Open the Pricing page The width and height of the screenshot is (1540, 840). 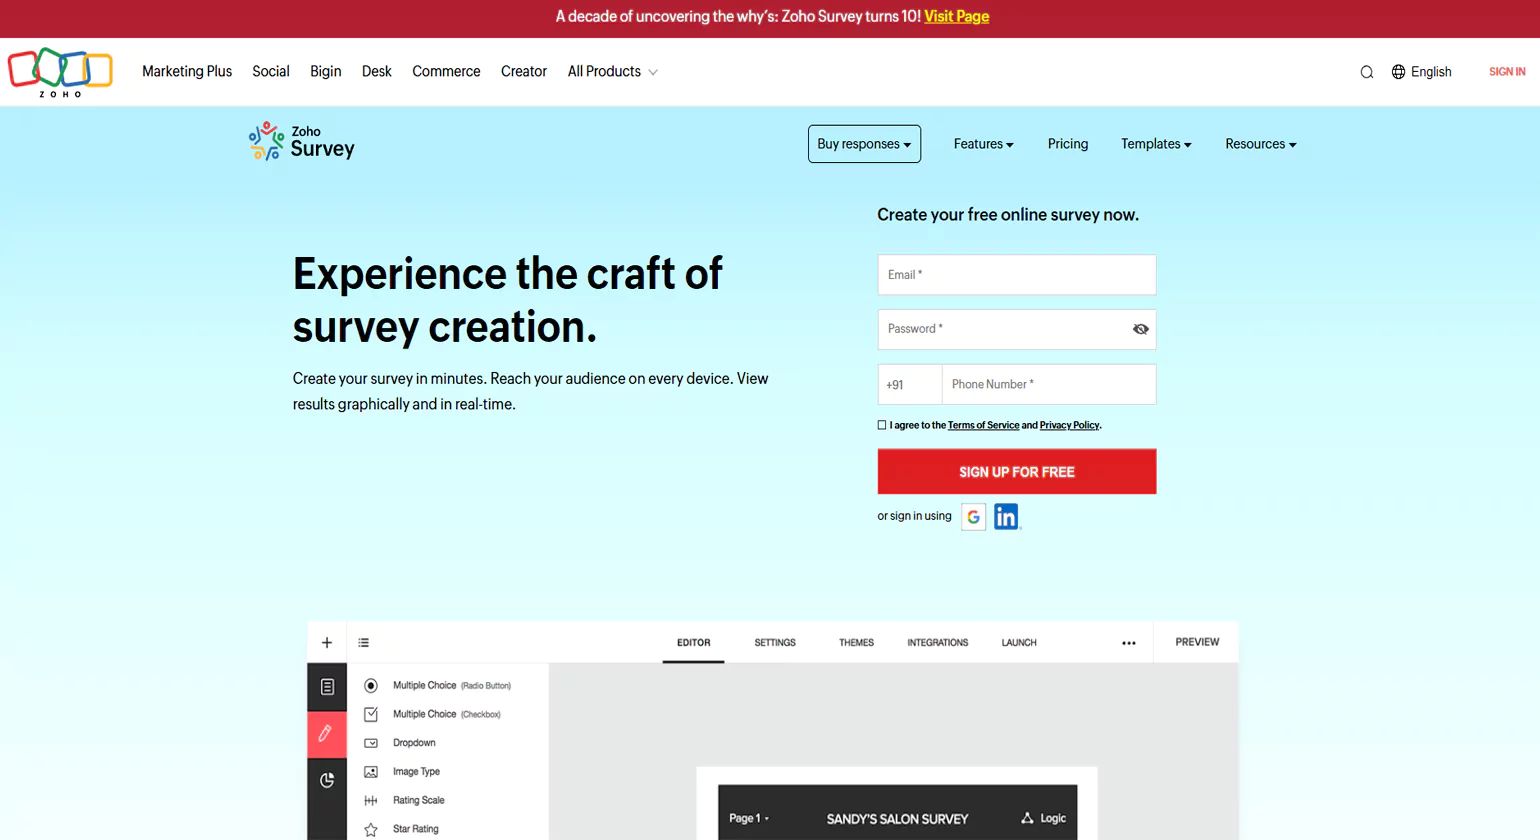pyautogui.click(x=1067, y=144)
